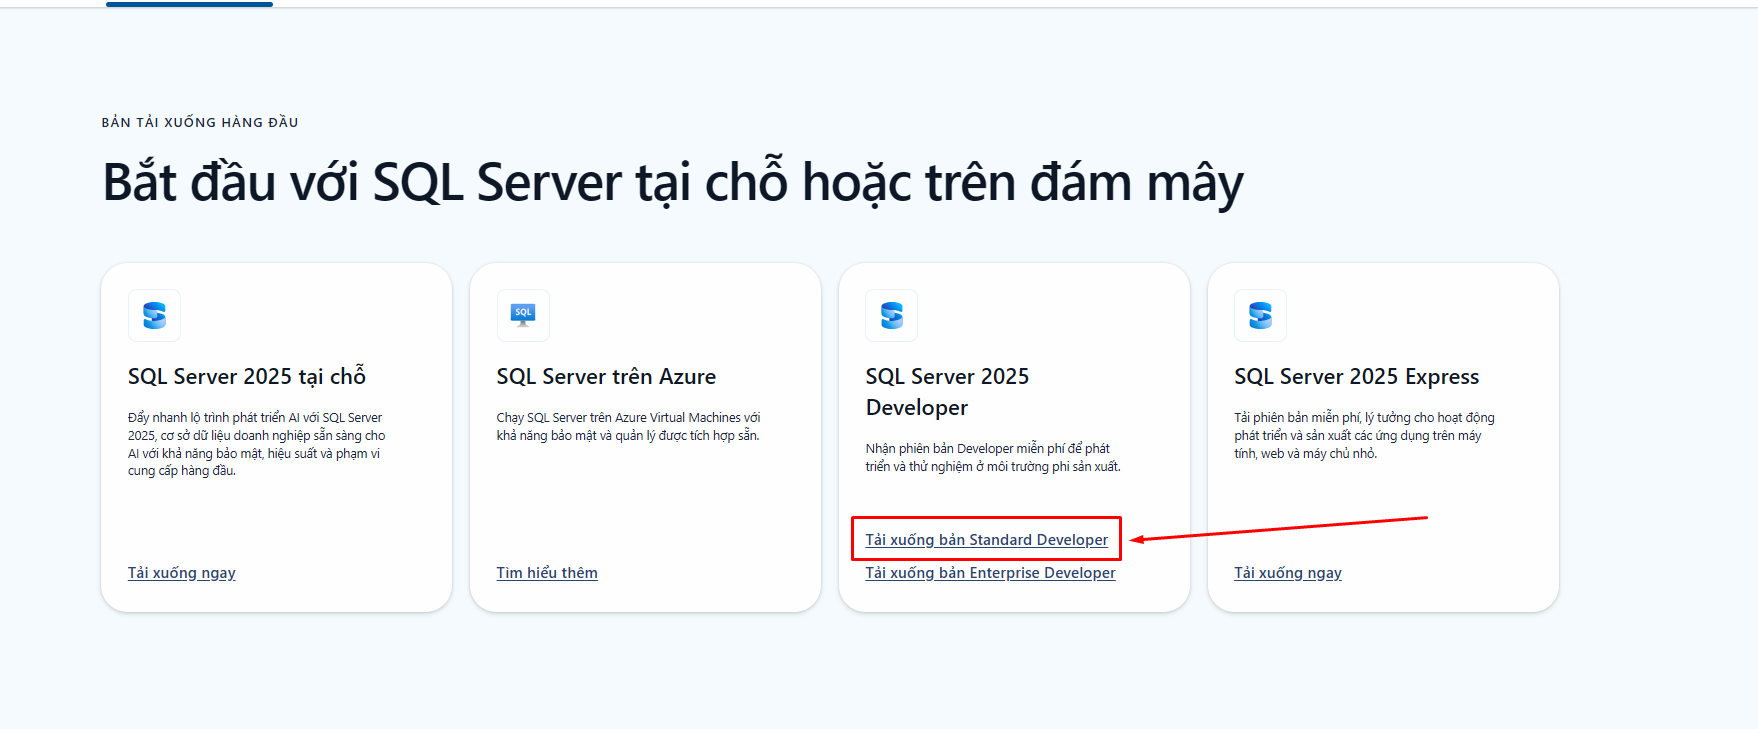Screen dimensions: 1758x729
Task: Click description starting Nhận phiên bản Developer miễn phí
Action: [x=993, y=457]
